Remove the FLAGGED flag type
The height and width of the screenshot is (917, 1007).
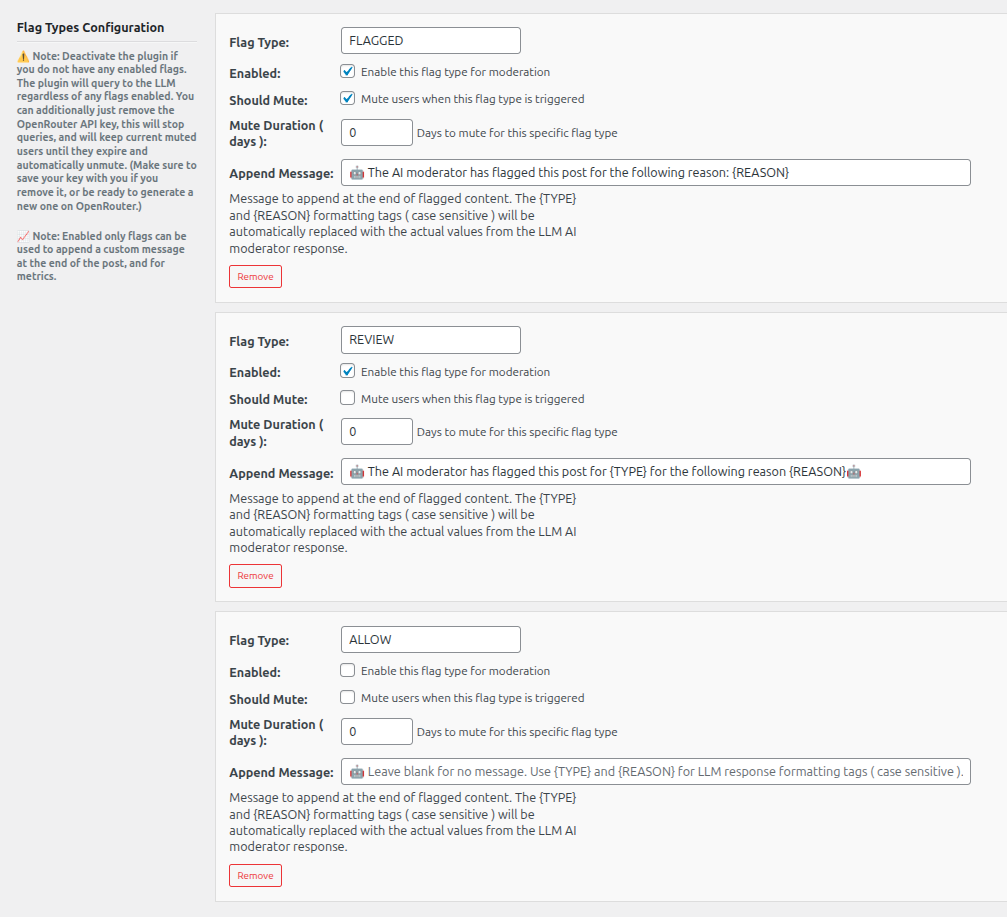255,276
